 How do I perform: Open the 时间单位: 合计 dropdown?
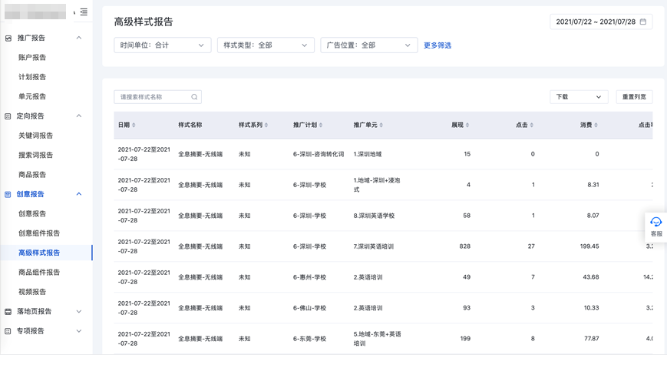click(x=162, y=45)
